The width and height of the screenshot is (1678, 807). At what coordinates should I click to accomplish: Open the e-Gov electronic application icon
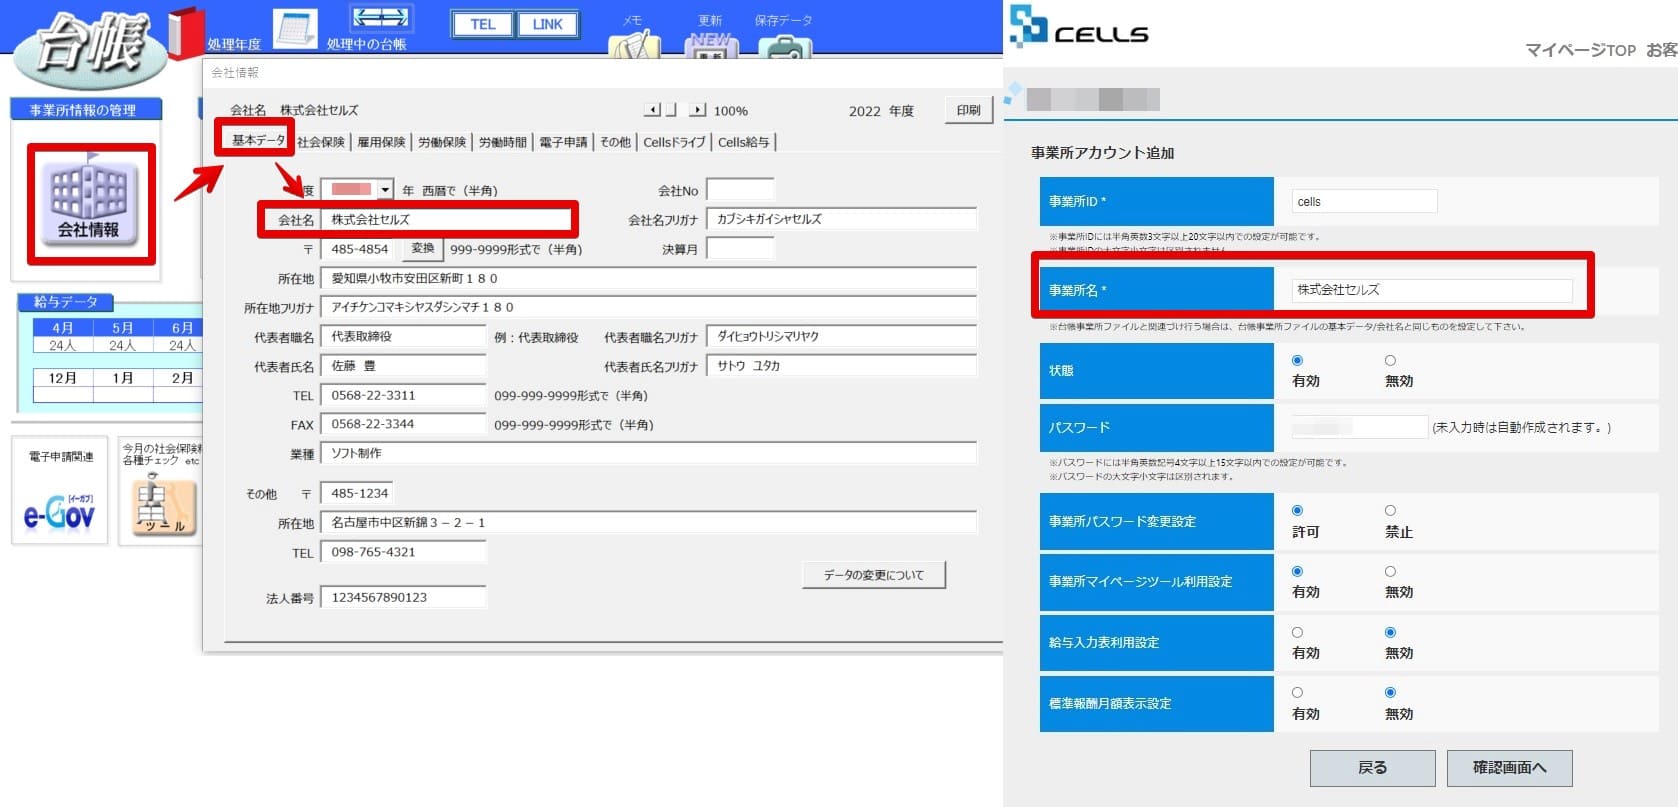(x=59, y=512)
